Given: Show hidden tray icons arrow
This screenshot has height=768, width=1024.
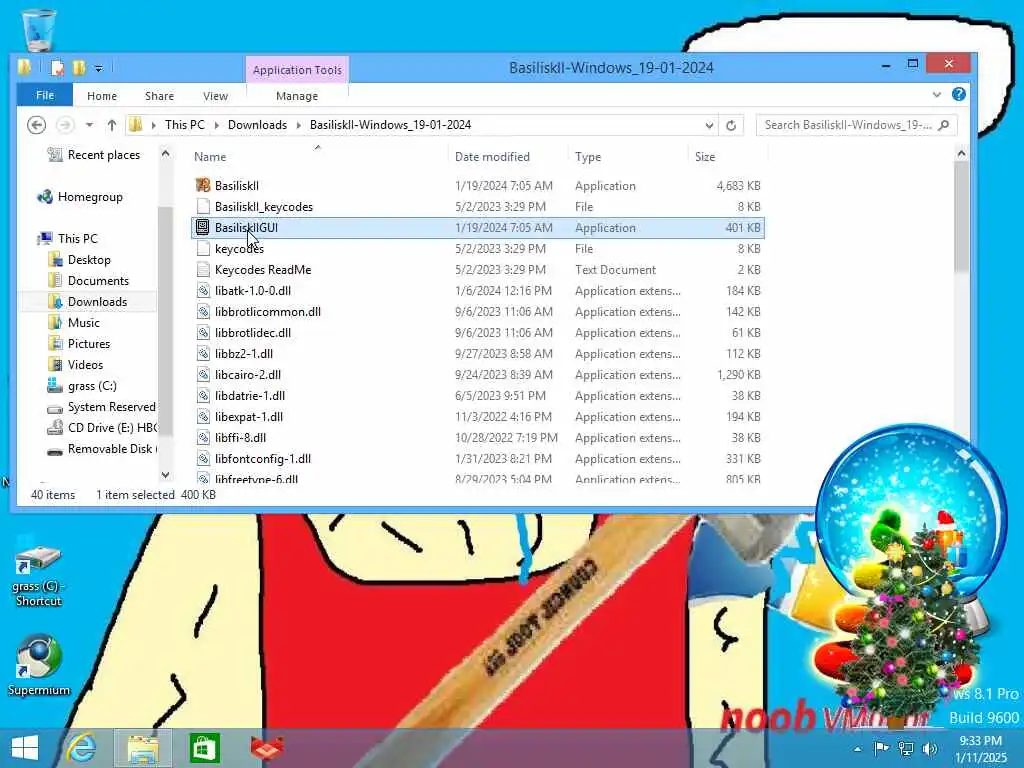Looking at the screenshot, I should (857, 750).
